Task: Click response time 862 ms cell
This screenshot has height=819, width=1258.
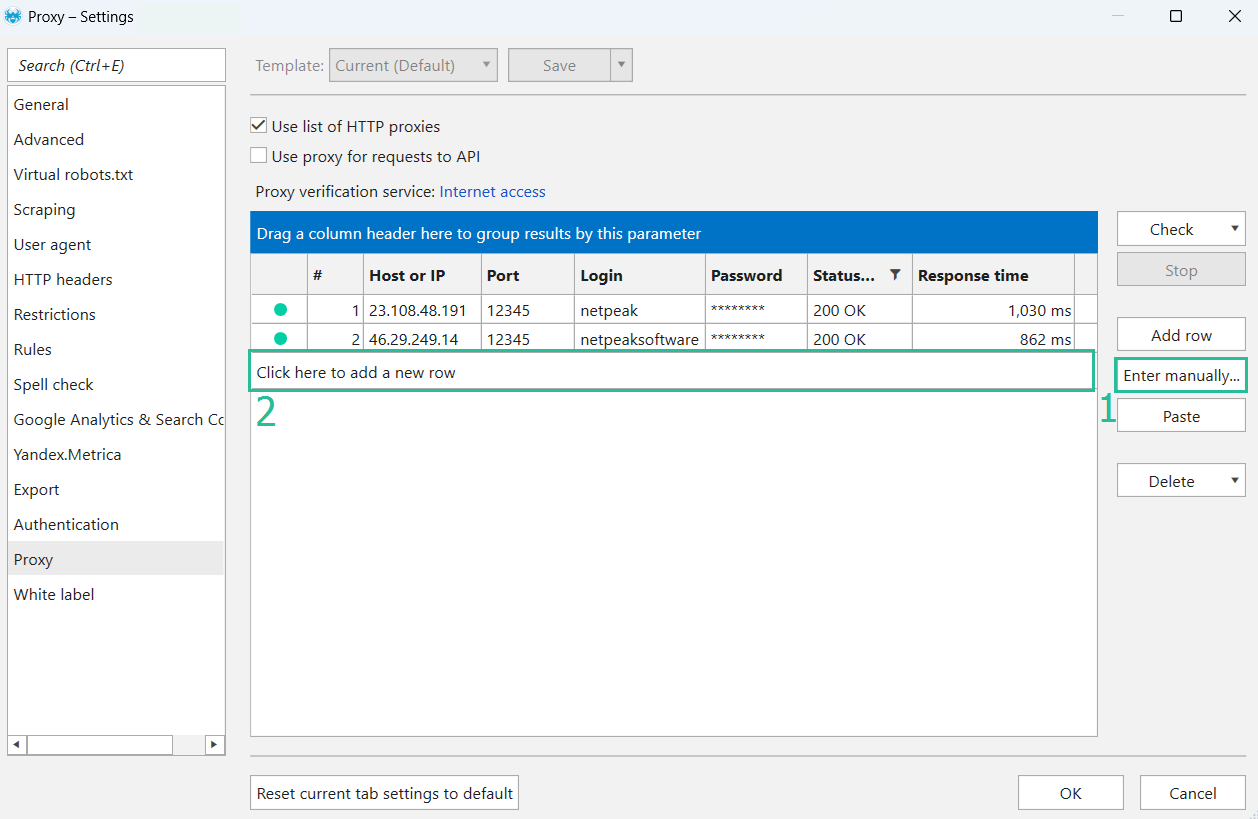Action: pyautogui.click(x=993, y=339)
